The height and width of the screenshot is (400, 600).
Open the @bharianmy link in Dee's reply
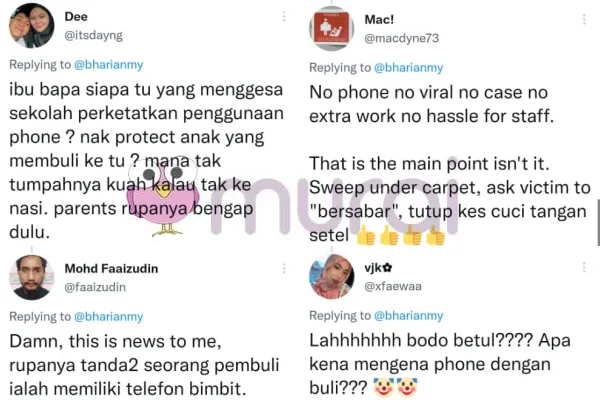(x=109, y=65)
